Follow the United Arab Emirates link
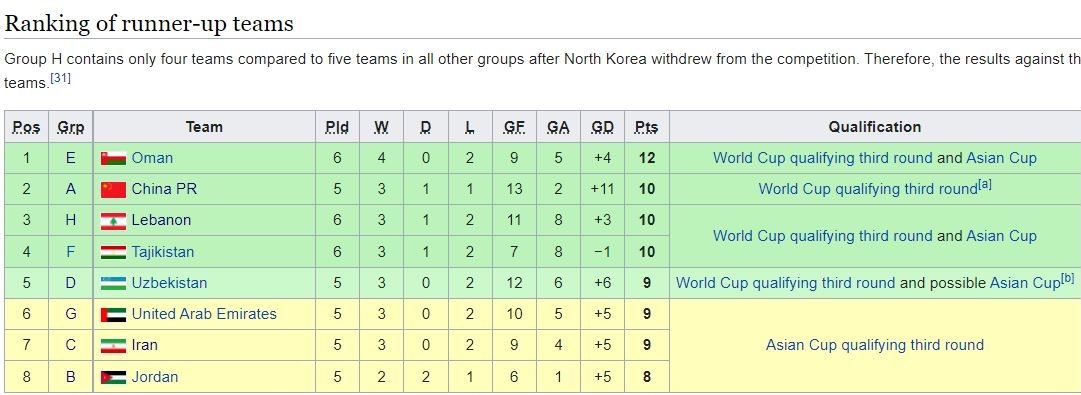This screenshot has height=395, width=1081. point(204,314)
